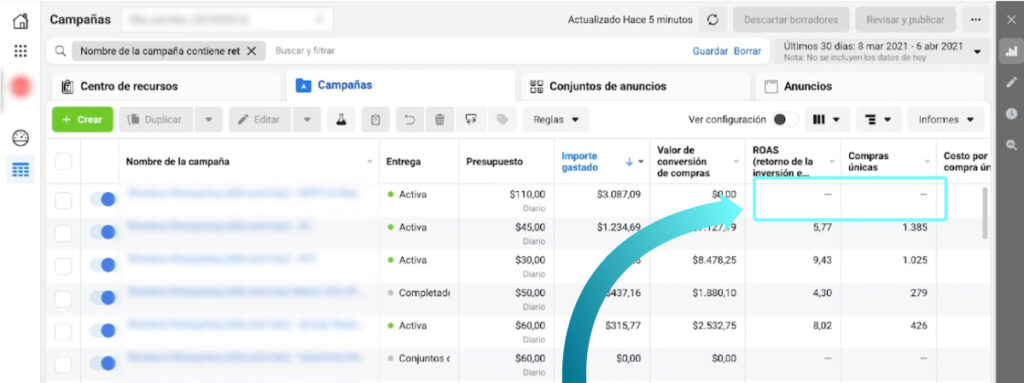Switch to Anuncios tab
Screen dimensions: 1024x383
[870, 86]
